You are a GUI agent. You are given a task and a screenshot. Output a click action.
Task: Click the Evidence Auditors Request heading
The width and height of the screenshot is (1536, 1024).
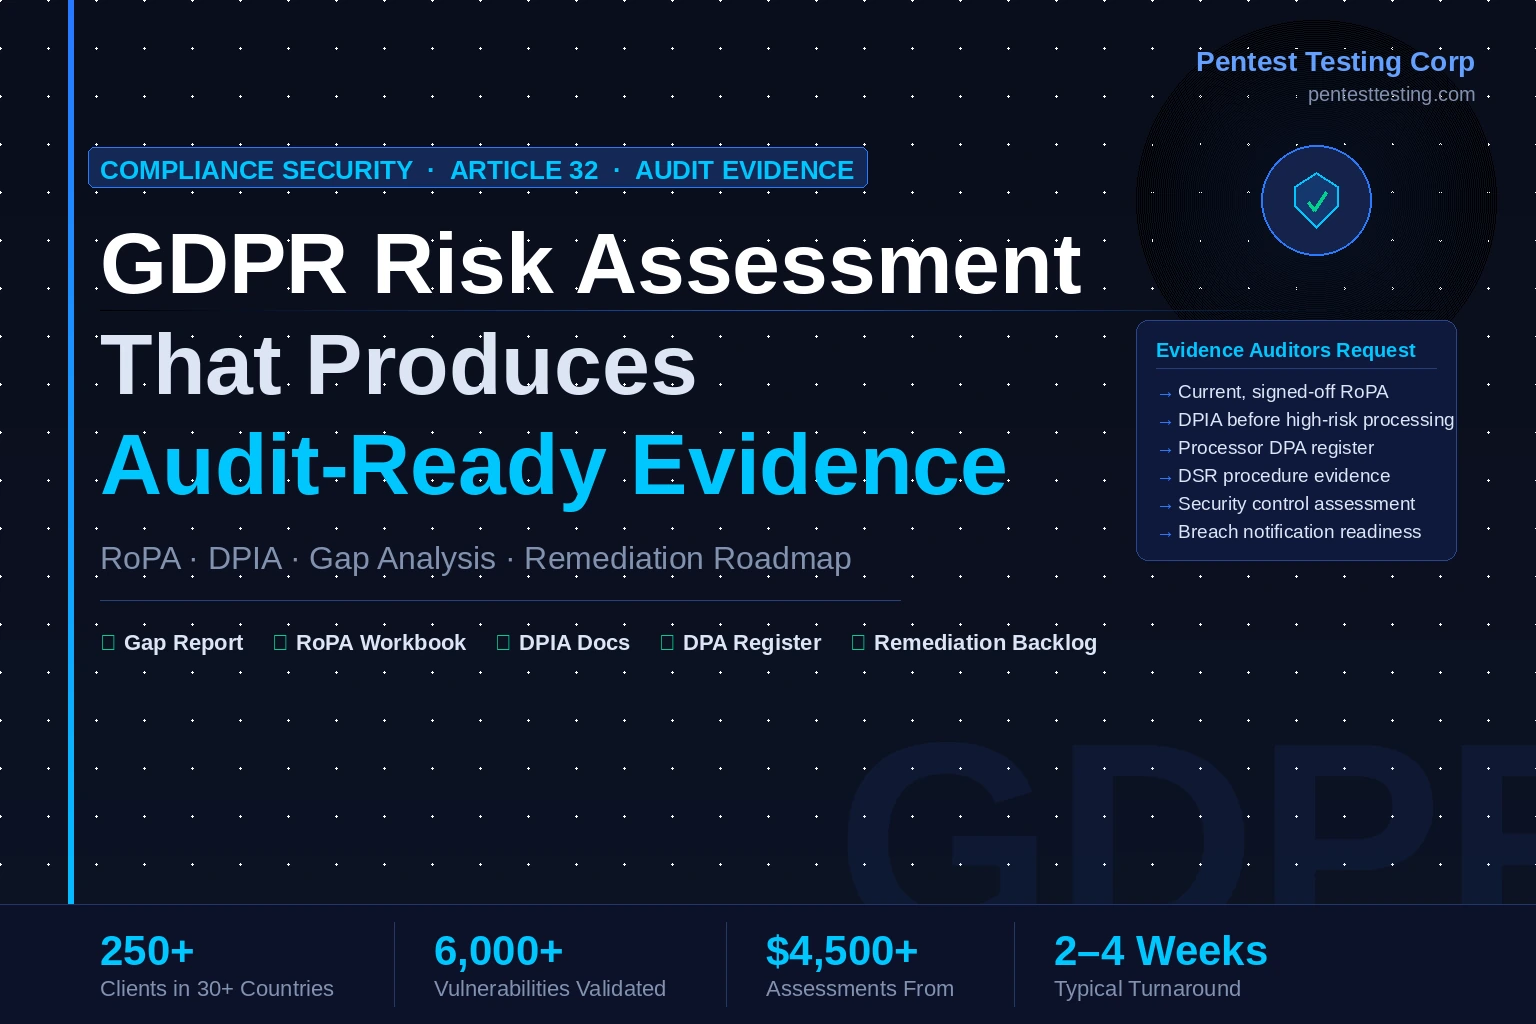coord(1285,350)
